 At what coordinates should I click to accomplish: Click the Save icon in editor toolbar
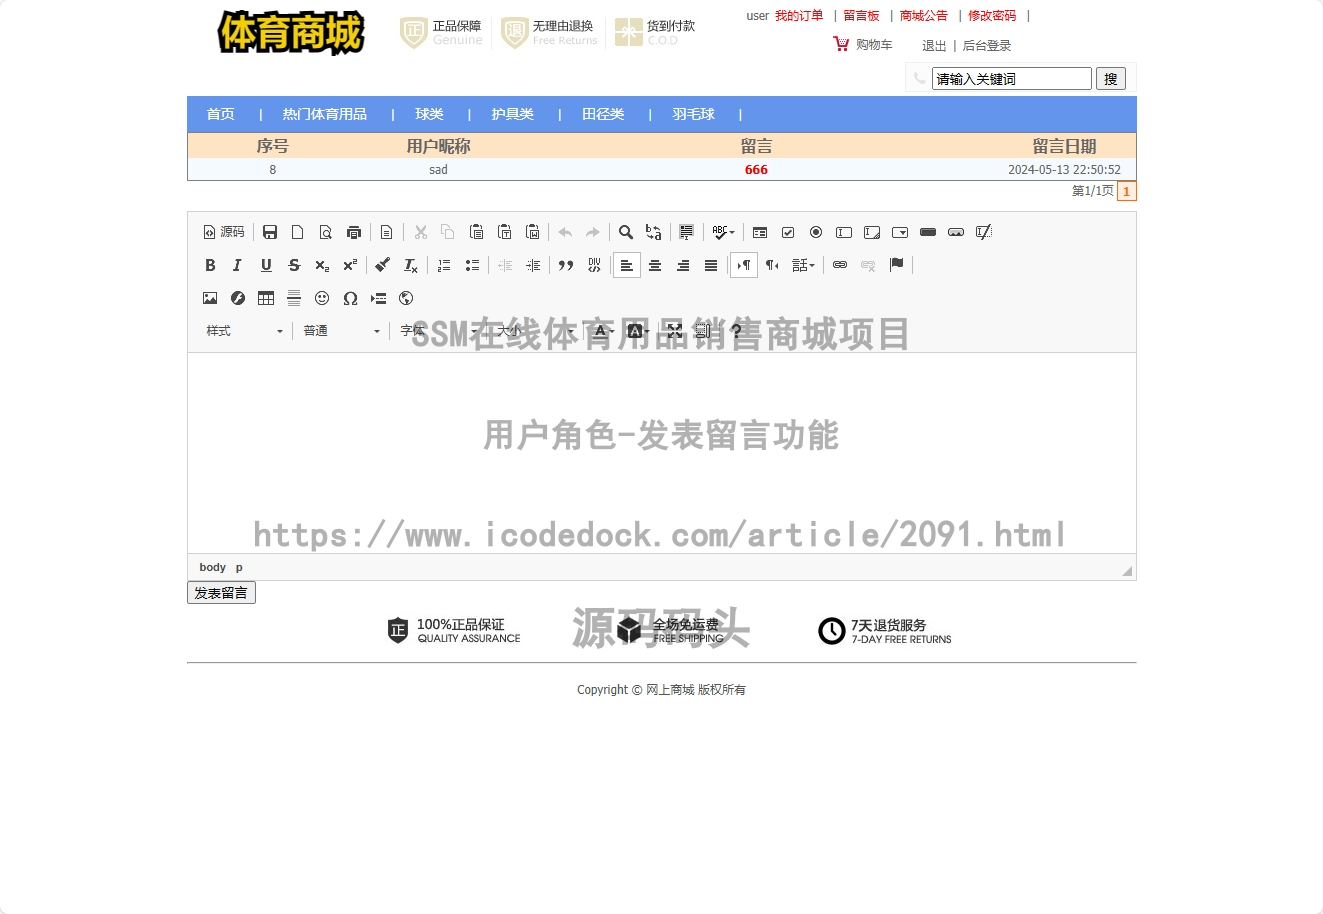[x=270, y=232]
